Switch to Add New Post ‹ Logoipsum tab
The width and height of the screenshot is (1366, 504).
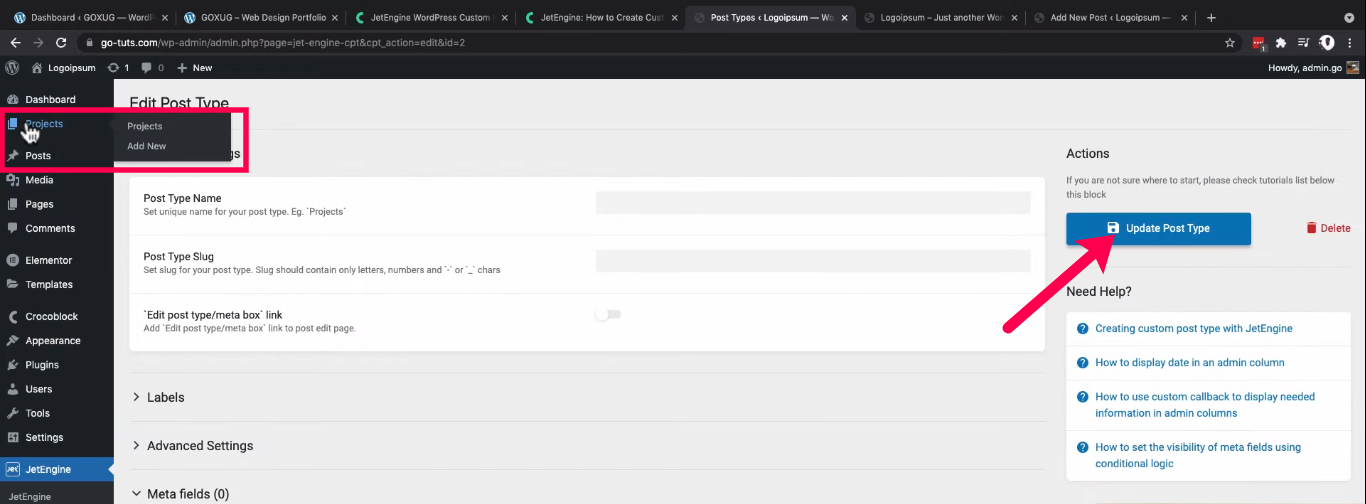[1110, 18]
